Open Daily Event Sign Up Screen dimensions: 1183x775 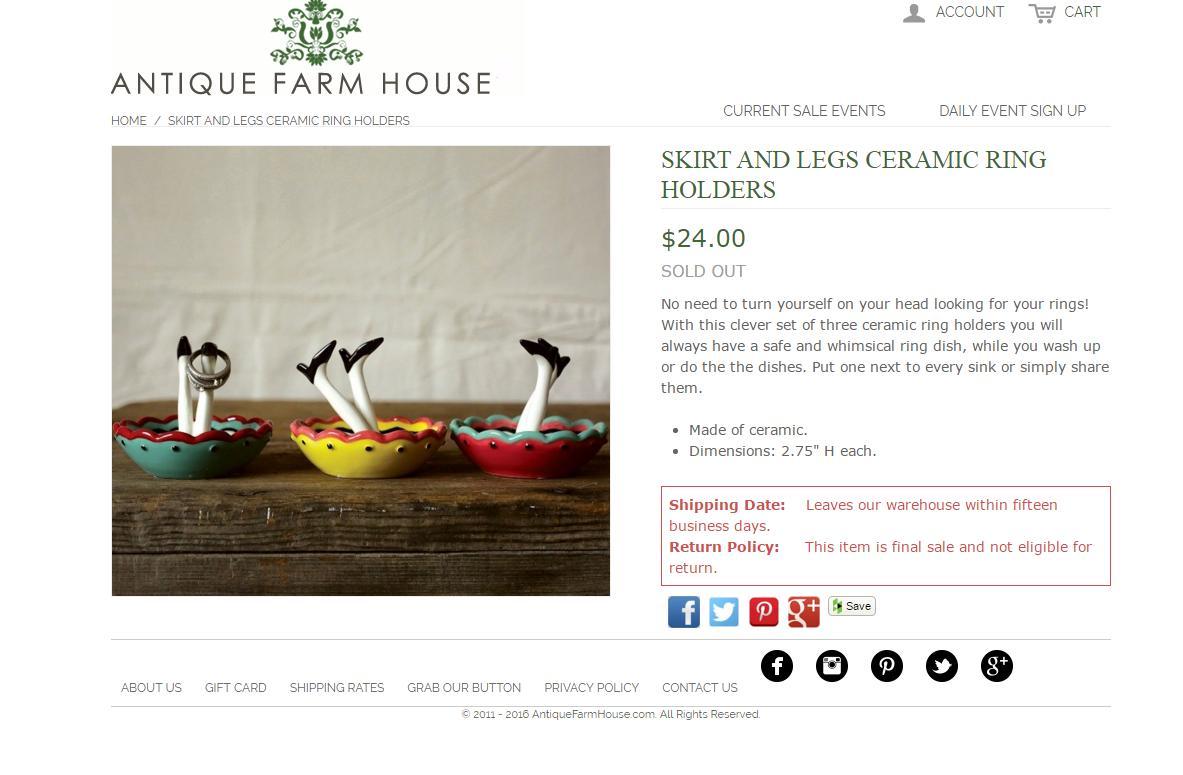click(1012, 111)
